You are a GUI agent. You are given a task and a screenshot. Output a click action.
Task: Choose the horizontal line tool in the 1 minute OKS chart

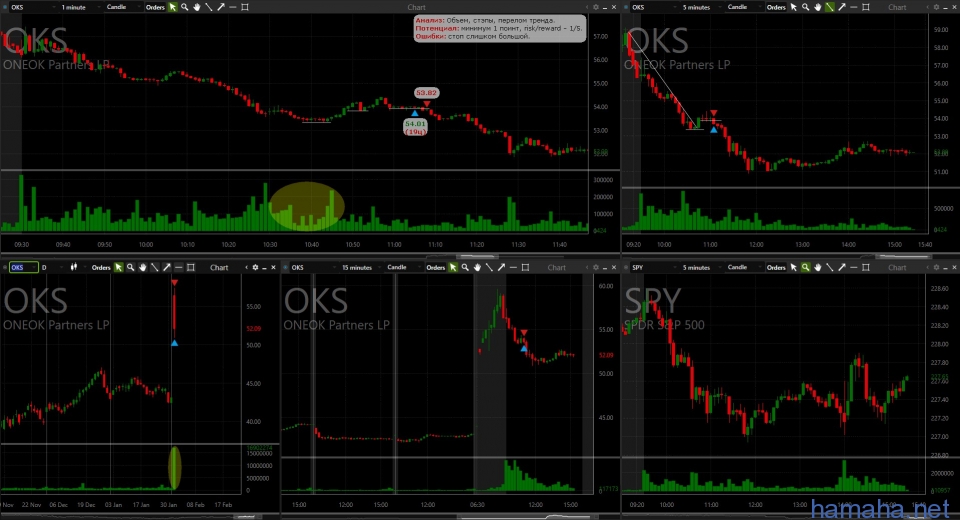point(233,7)
